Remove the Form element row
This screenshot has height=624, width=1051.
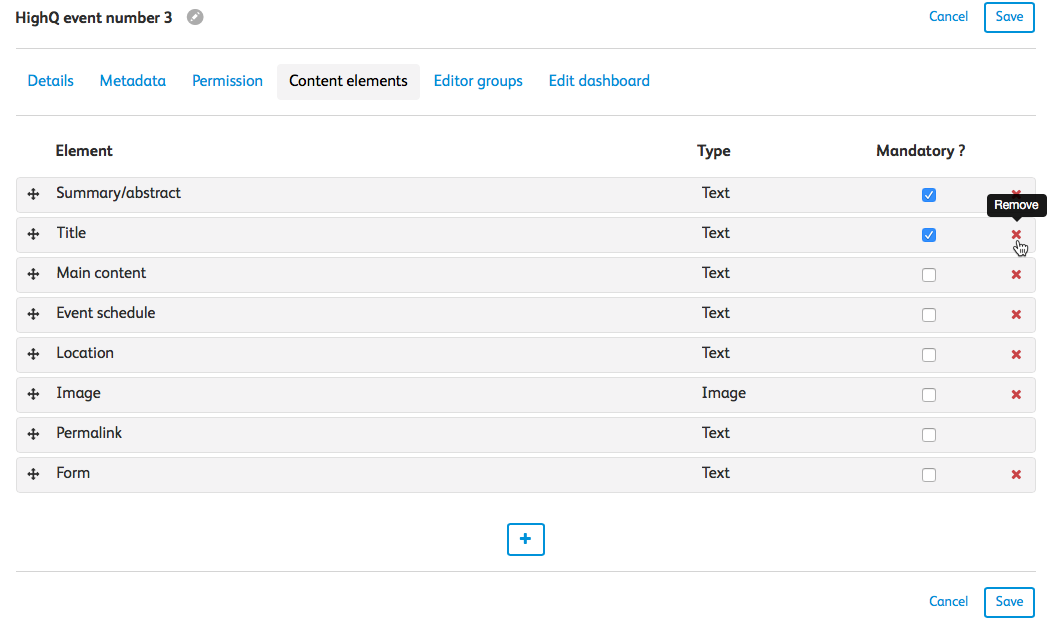[1016, 475]
